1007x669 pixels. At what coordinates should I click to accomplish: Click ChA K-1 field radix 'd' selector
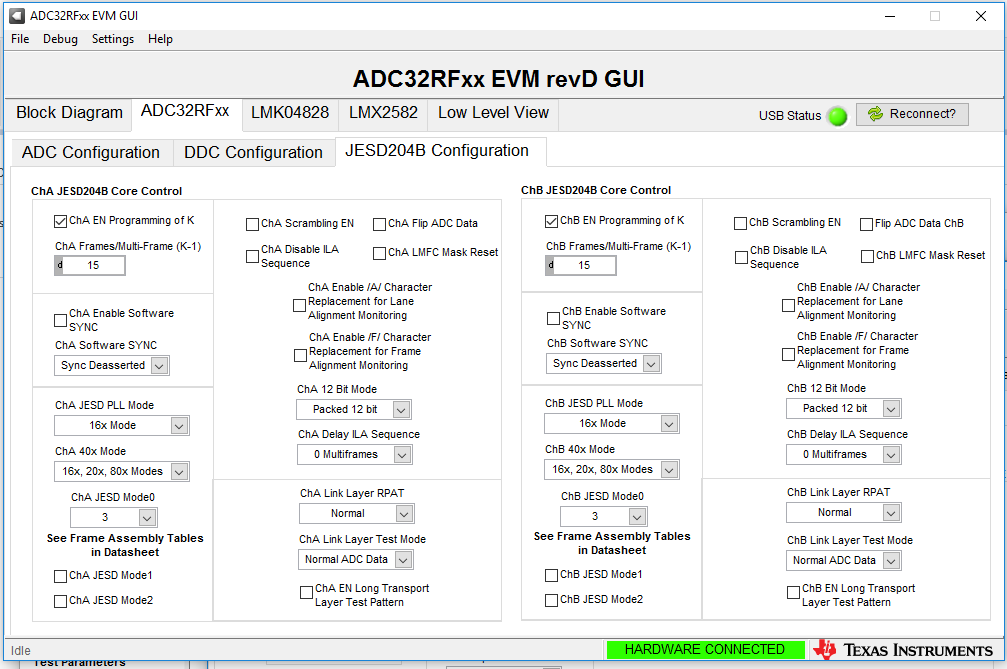(x=59, y=265)
